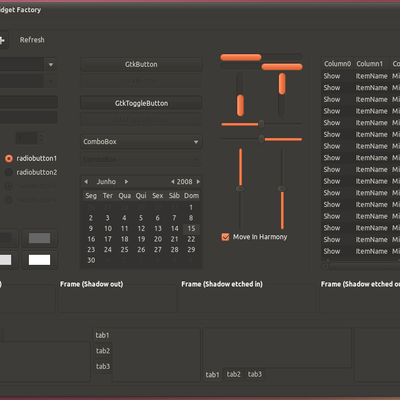The height and width of the screenshot is (400, 400).
Task: Select day 18 in the calendar
Action: (124, 239)
